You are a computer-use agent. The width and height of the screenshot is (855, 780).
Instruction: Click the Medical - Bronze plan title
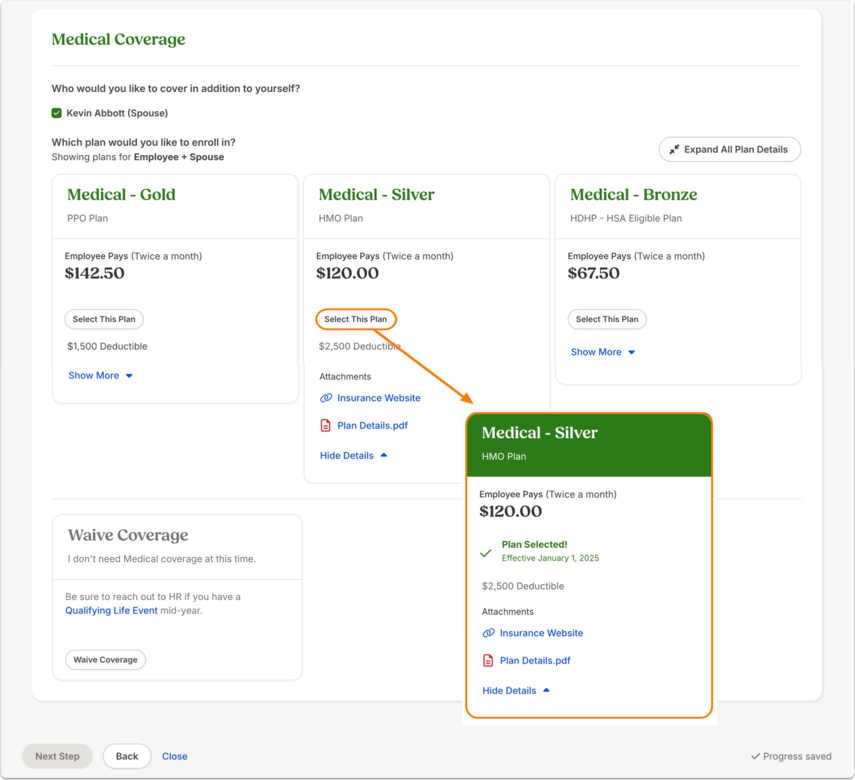click(x=634, y=195)
